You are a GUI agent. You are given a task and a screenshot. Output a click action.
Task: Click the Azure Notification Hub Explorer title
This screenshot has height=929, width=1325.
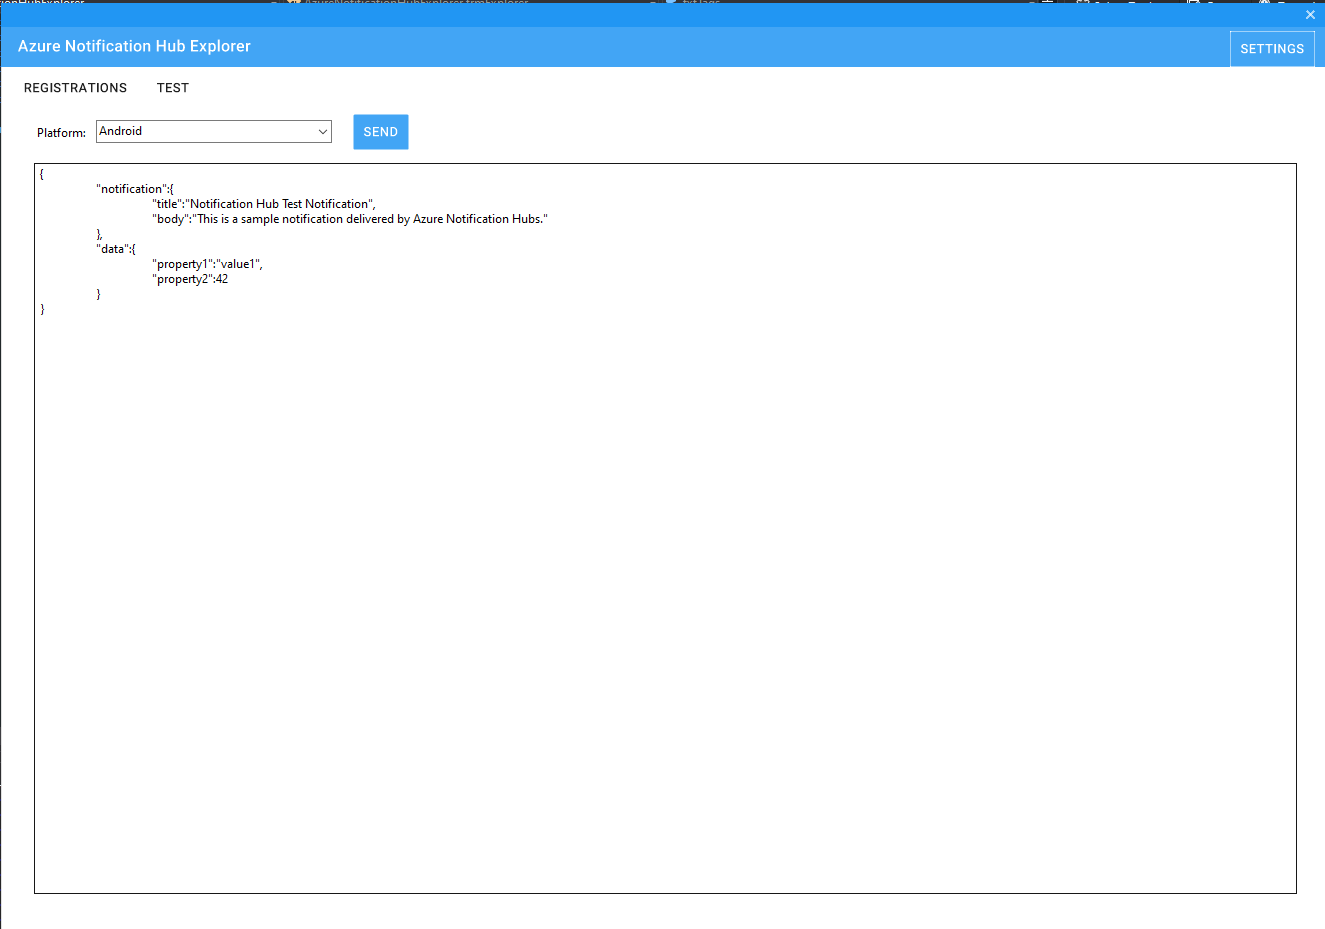click(x=134, y=46)
